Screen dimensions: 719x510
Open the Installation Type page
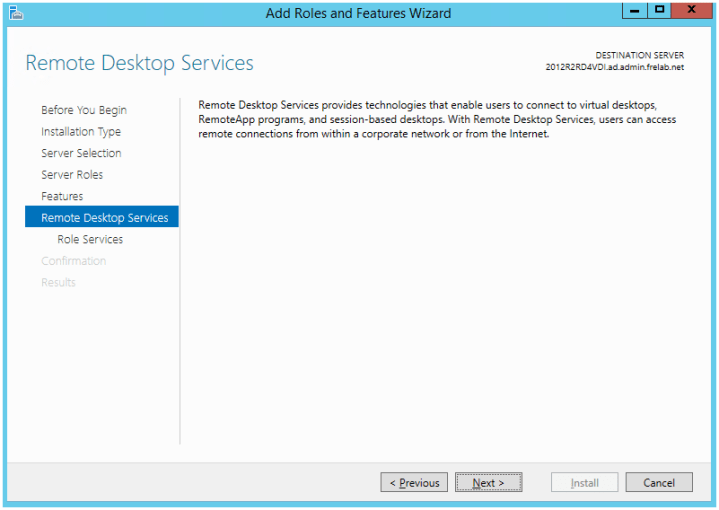(x=81, y=132)
